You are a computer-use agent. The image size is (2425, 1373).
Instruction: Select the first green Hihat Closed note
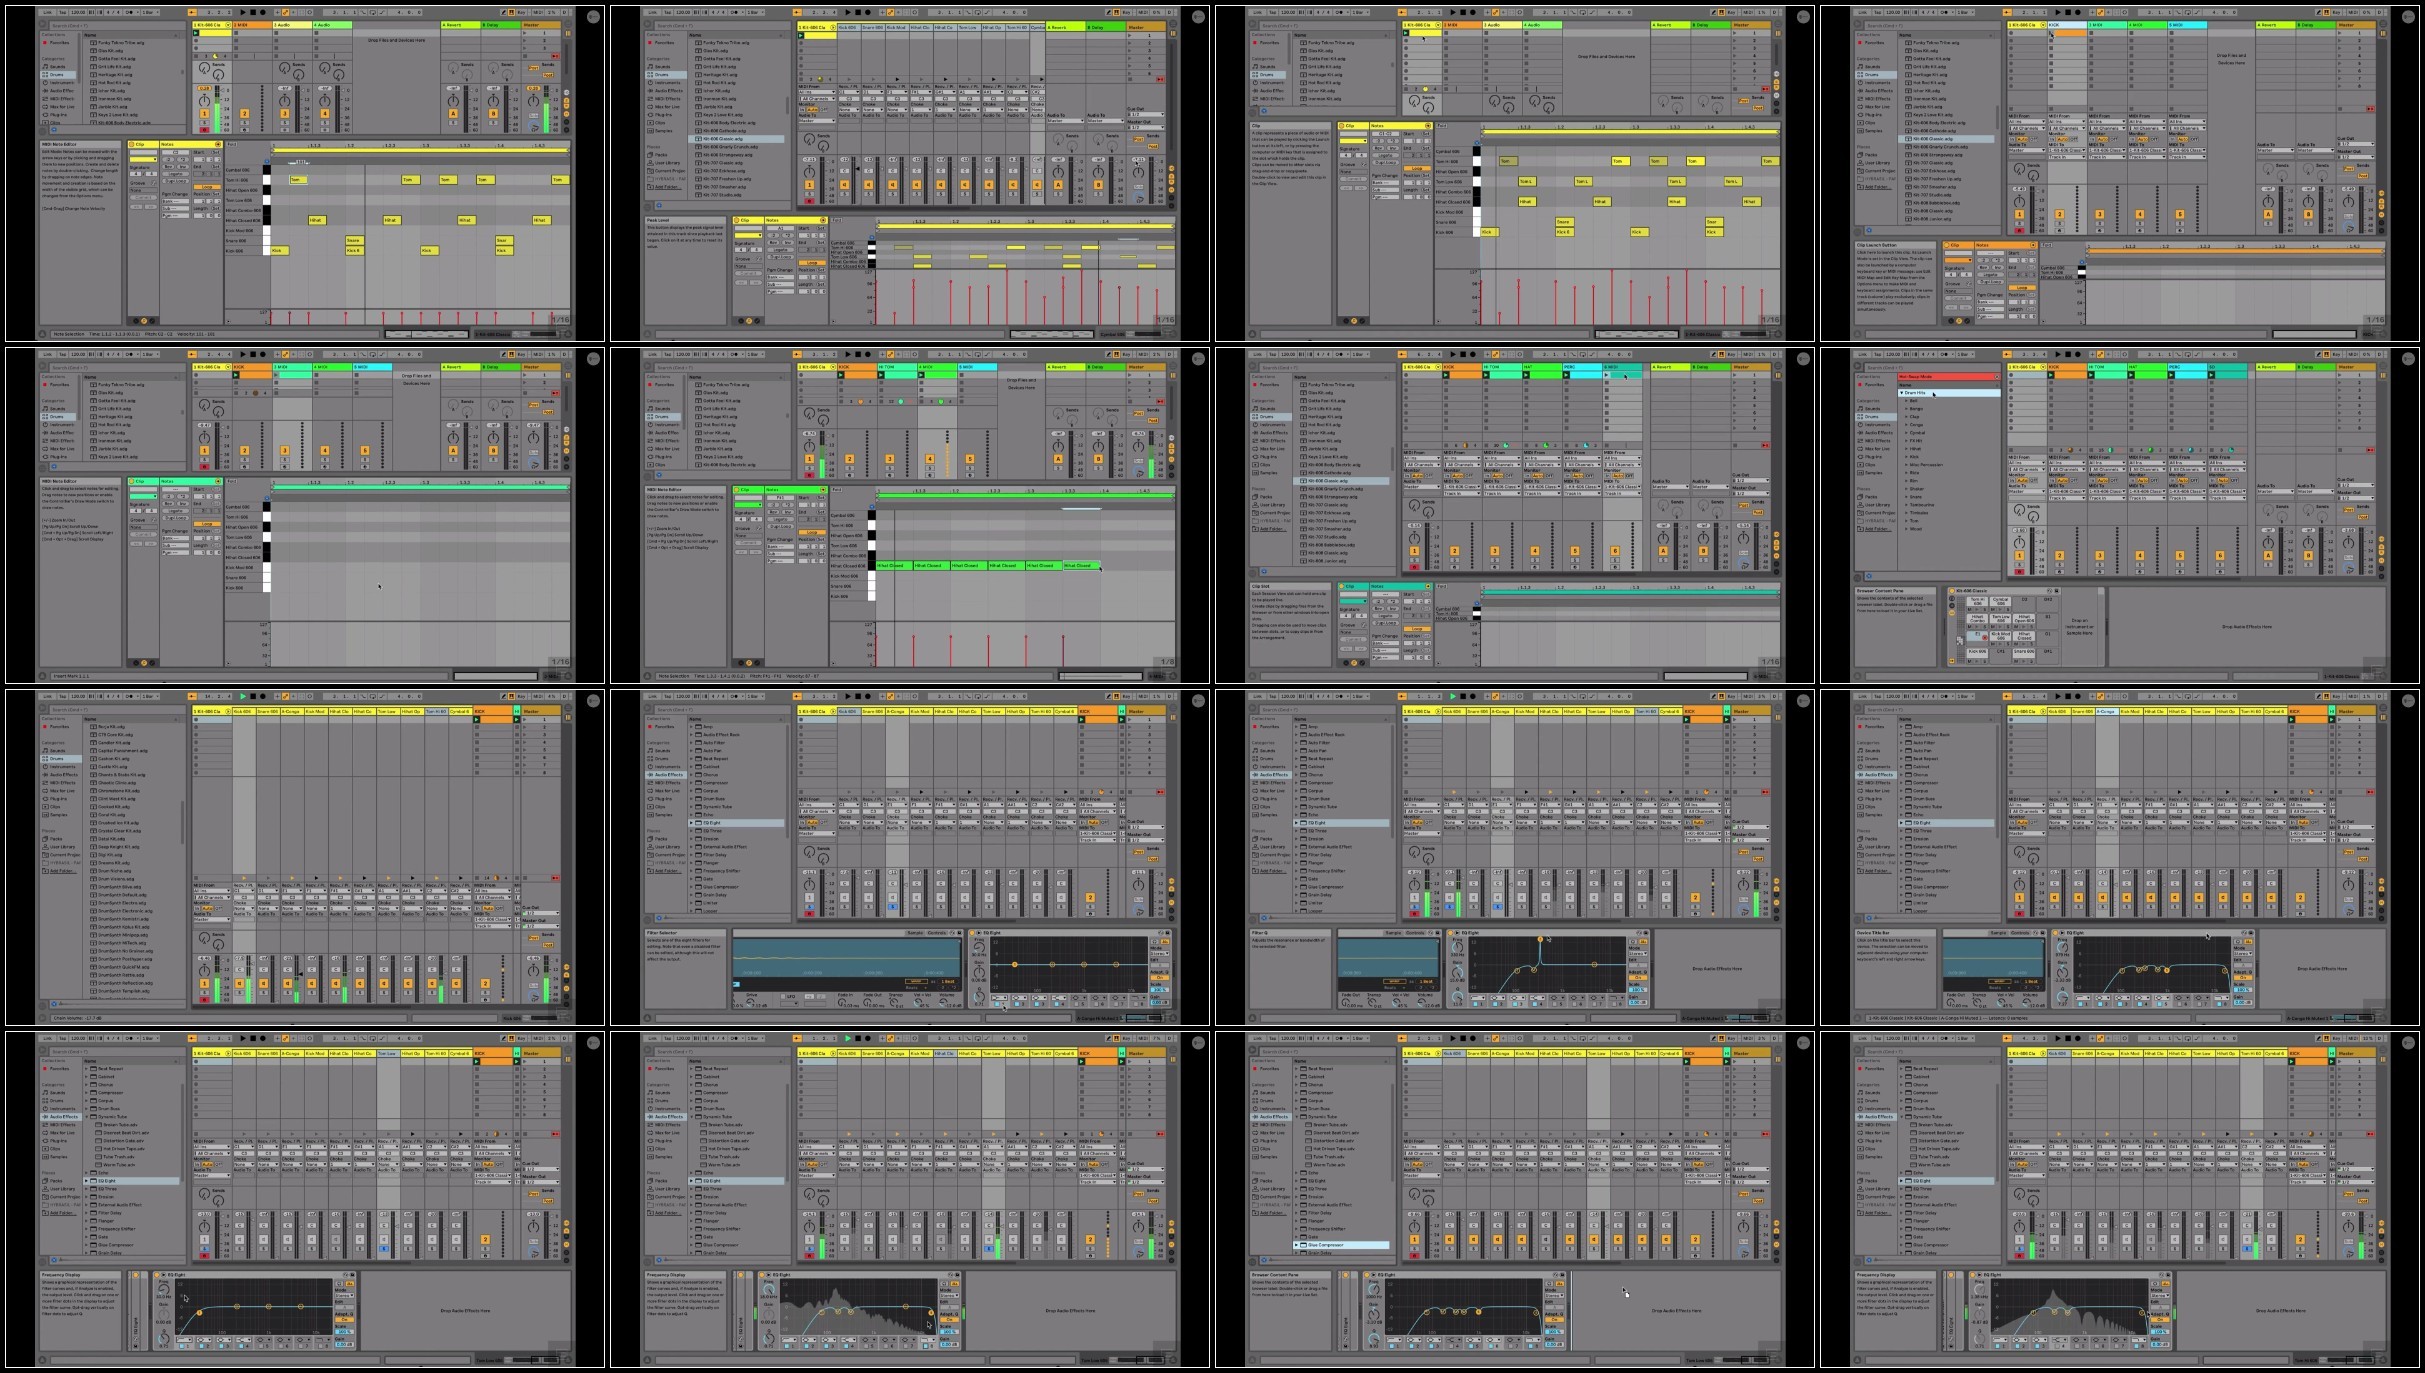coord(894,566)
